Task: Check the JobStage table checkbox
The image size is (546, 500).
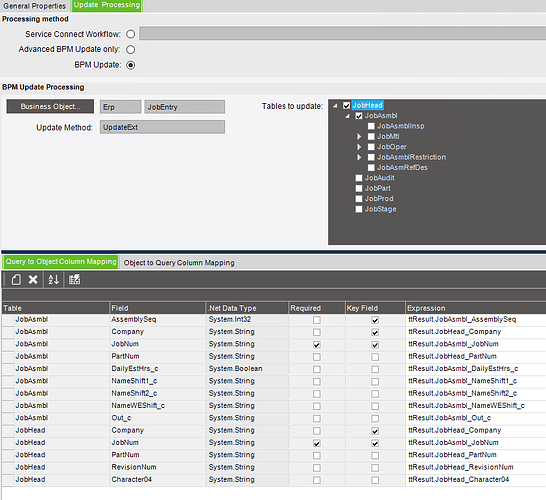Action: point(359,209)
